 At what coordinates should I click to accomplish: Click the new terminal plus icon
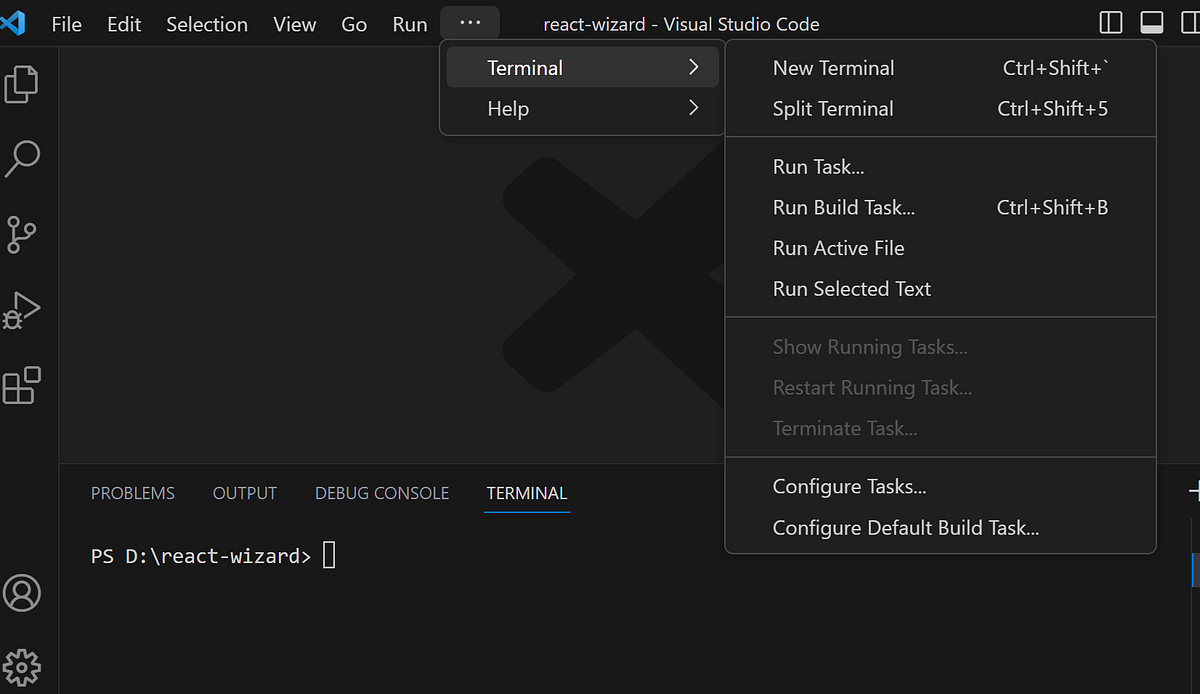point(1196,491)
